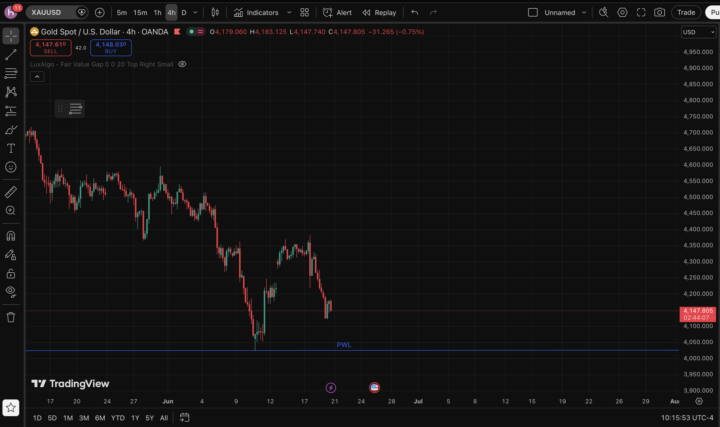Switch to the 15m timeframe
720x427 pixels.
(x=140, y=12)
